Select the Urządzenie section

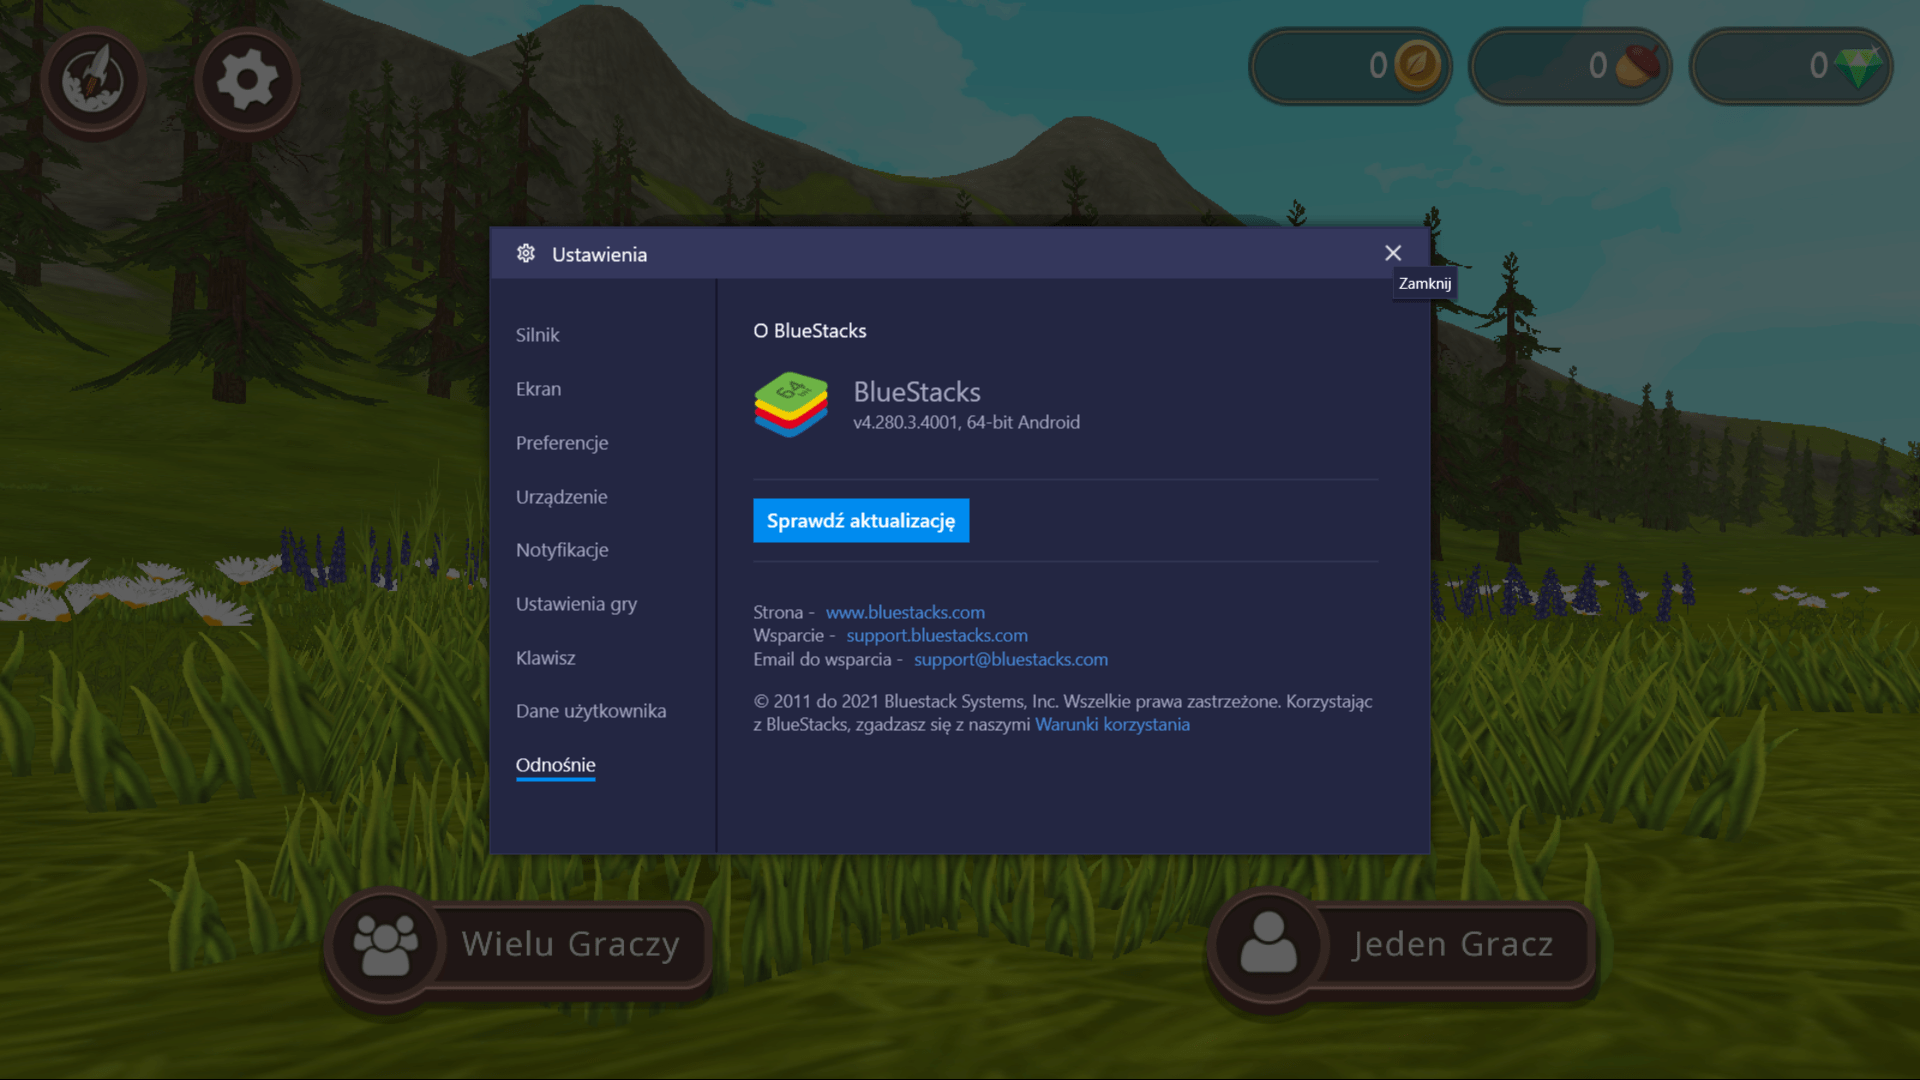561,497
